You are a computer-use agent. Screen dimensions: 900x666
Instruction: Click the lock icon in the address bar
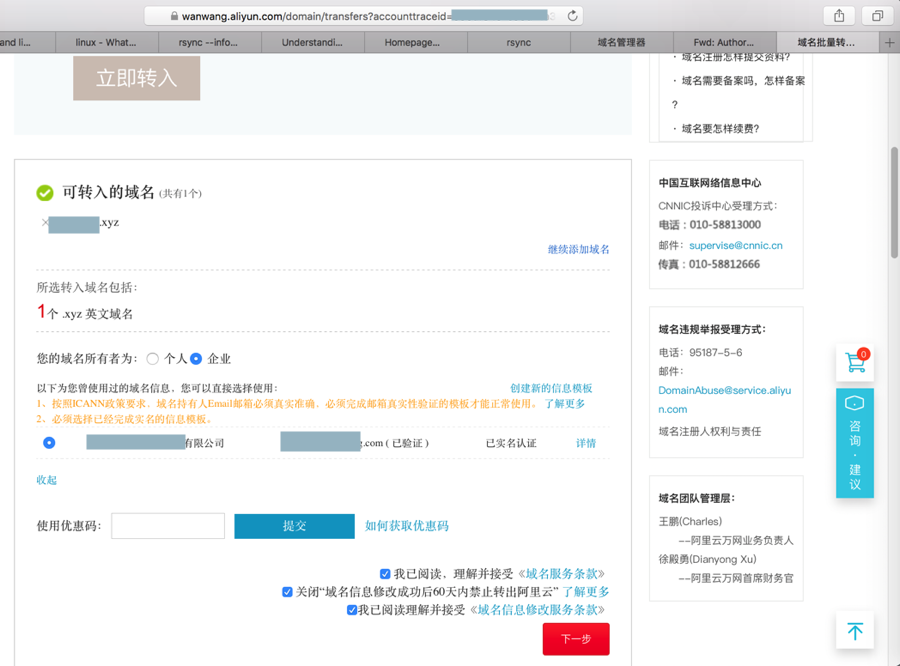(x=174, y=16)
